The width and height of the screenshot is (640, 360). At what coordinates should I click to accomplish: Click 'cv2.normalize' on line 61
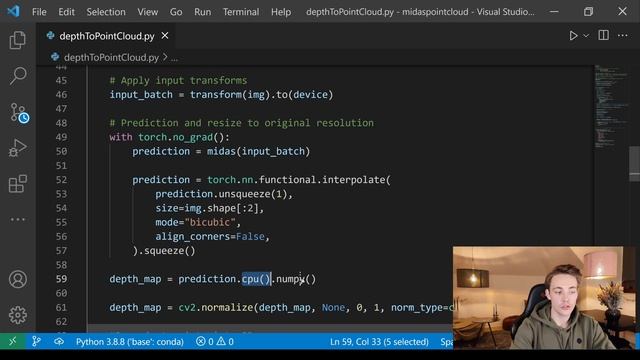tap(216, 308)
